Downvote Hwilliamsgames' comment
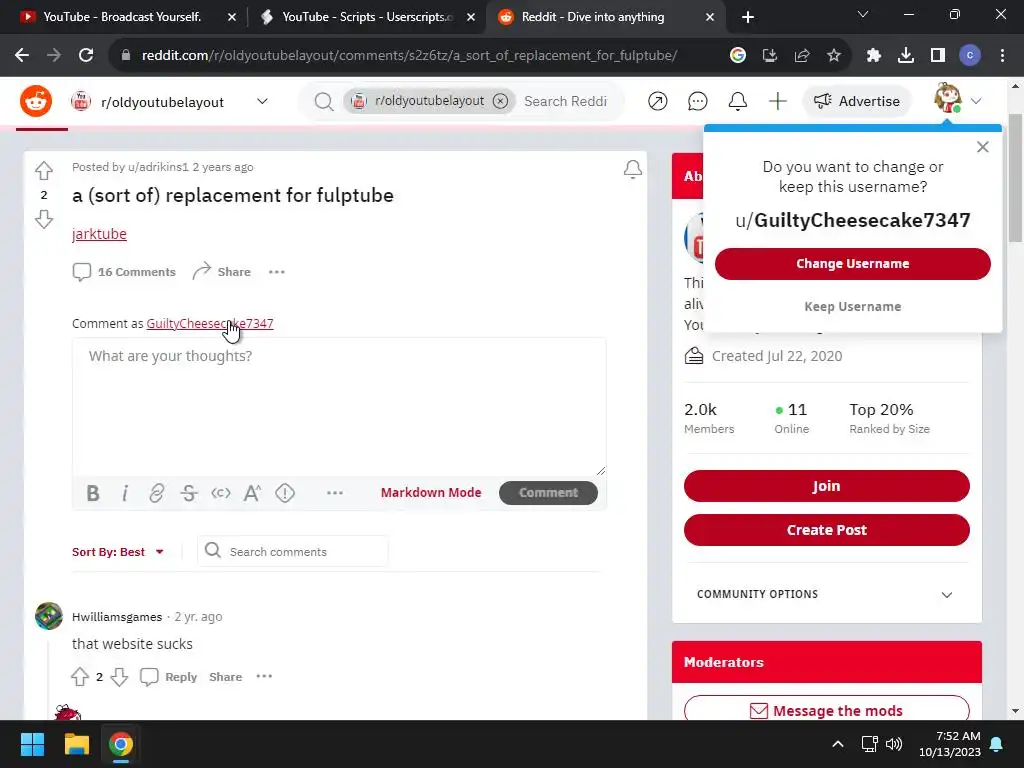Viewport: 1024px width, 768px height. pos(119,677)
